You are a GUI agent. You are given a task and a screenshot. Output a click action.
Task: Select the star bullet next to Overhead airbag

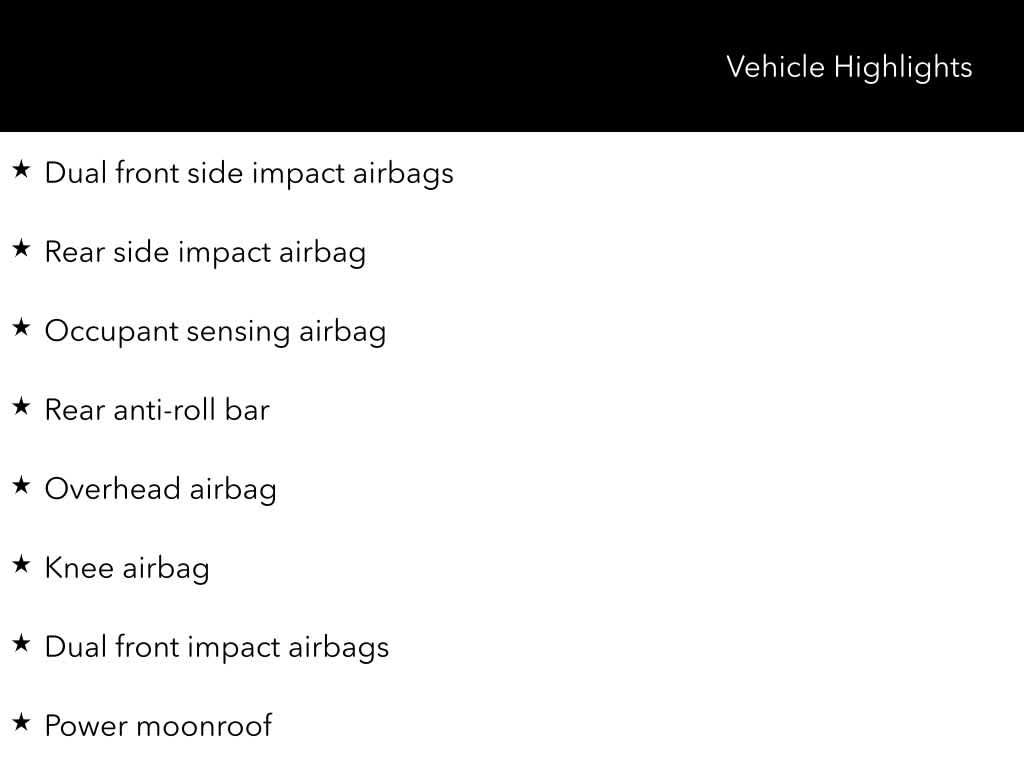pyautogui.click(x=21, y=486)
